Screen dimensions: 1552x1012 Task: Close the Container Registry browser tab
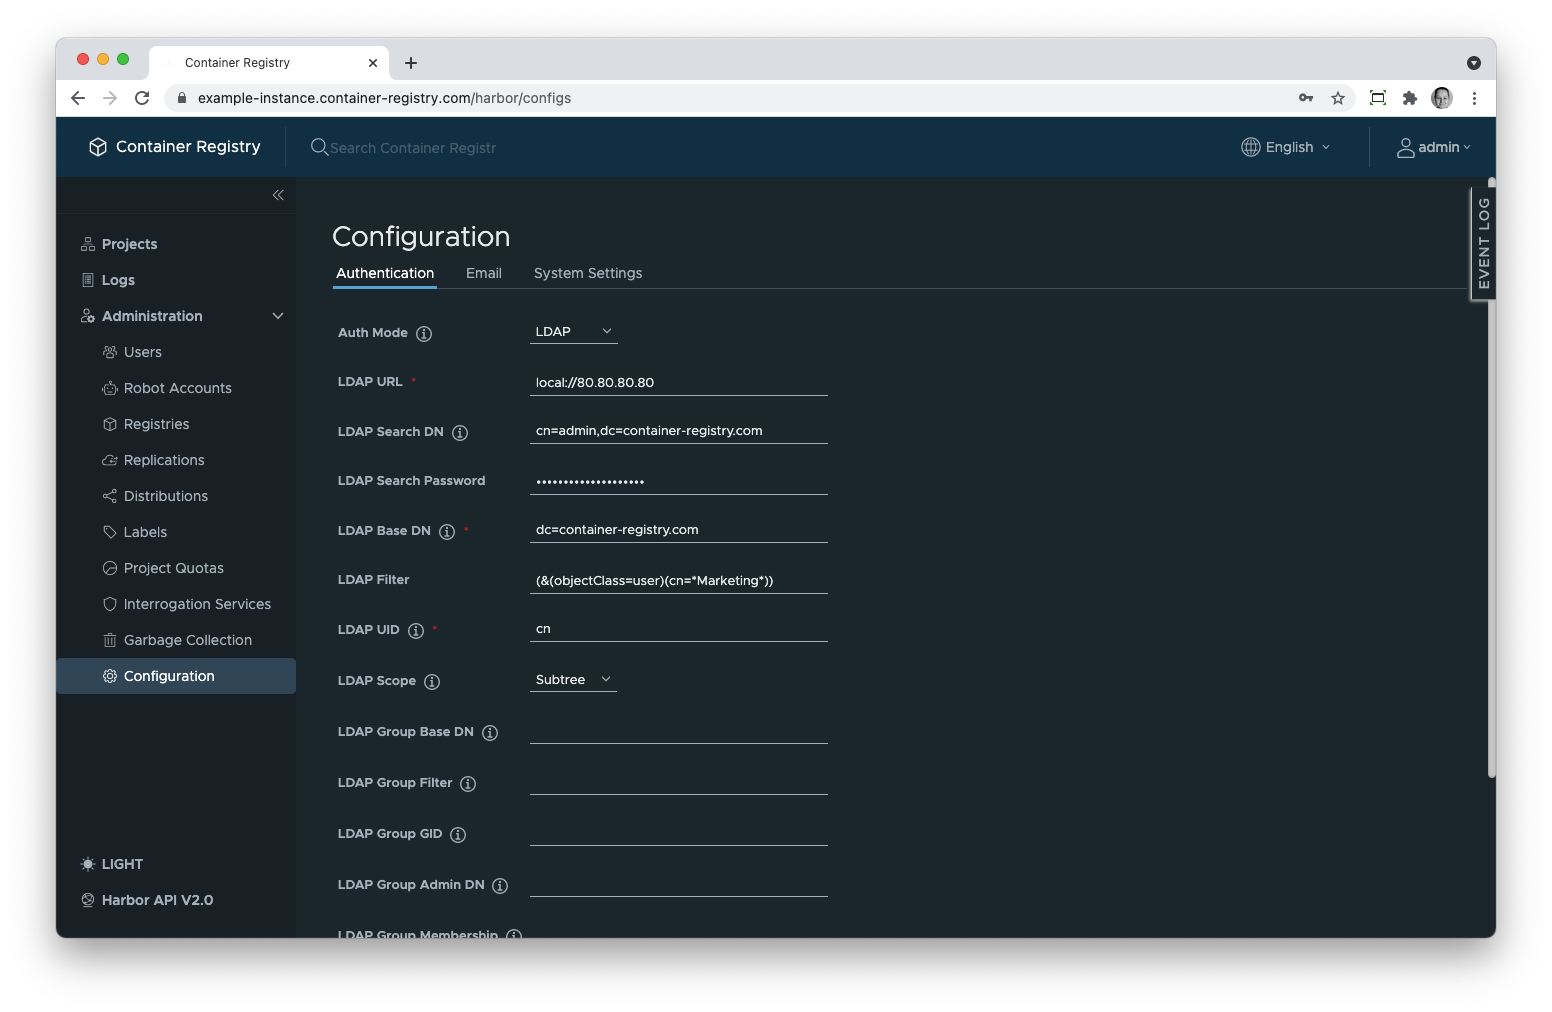click(x=373, y=63)
